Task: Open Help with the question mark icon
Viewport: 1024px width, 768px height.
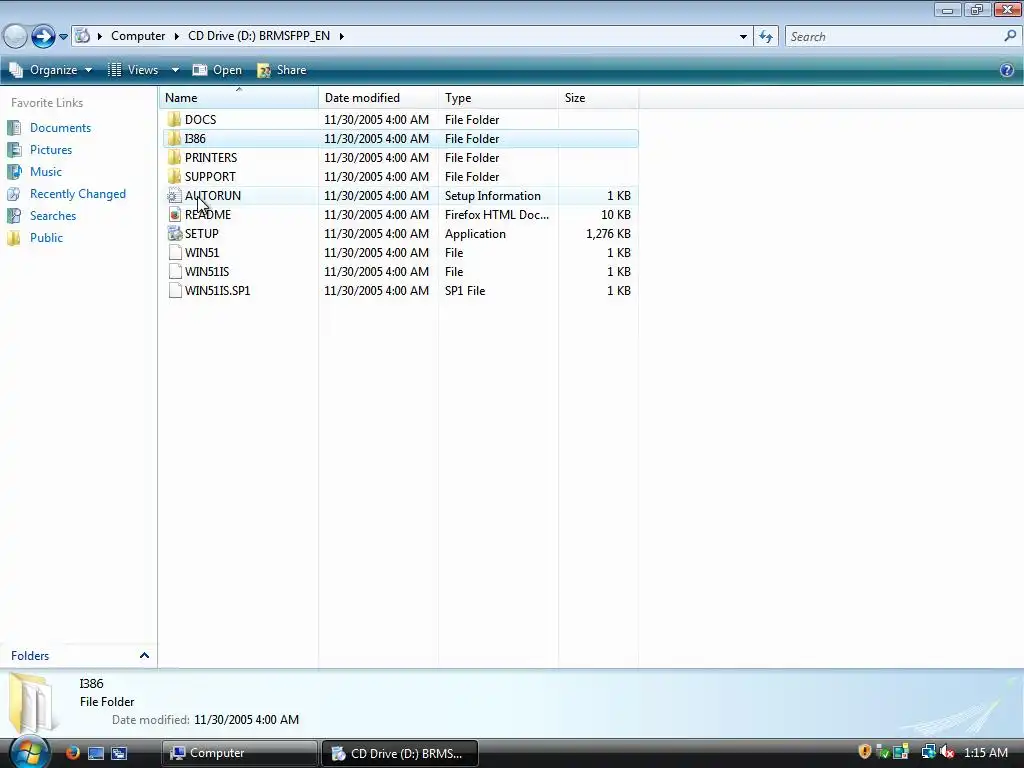Action: [x=1007, y=70]
